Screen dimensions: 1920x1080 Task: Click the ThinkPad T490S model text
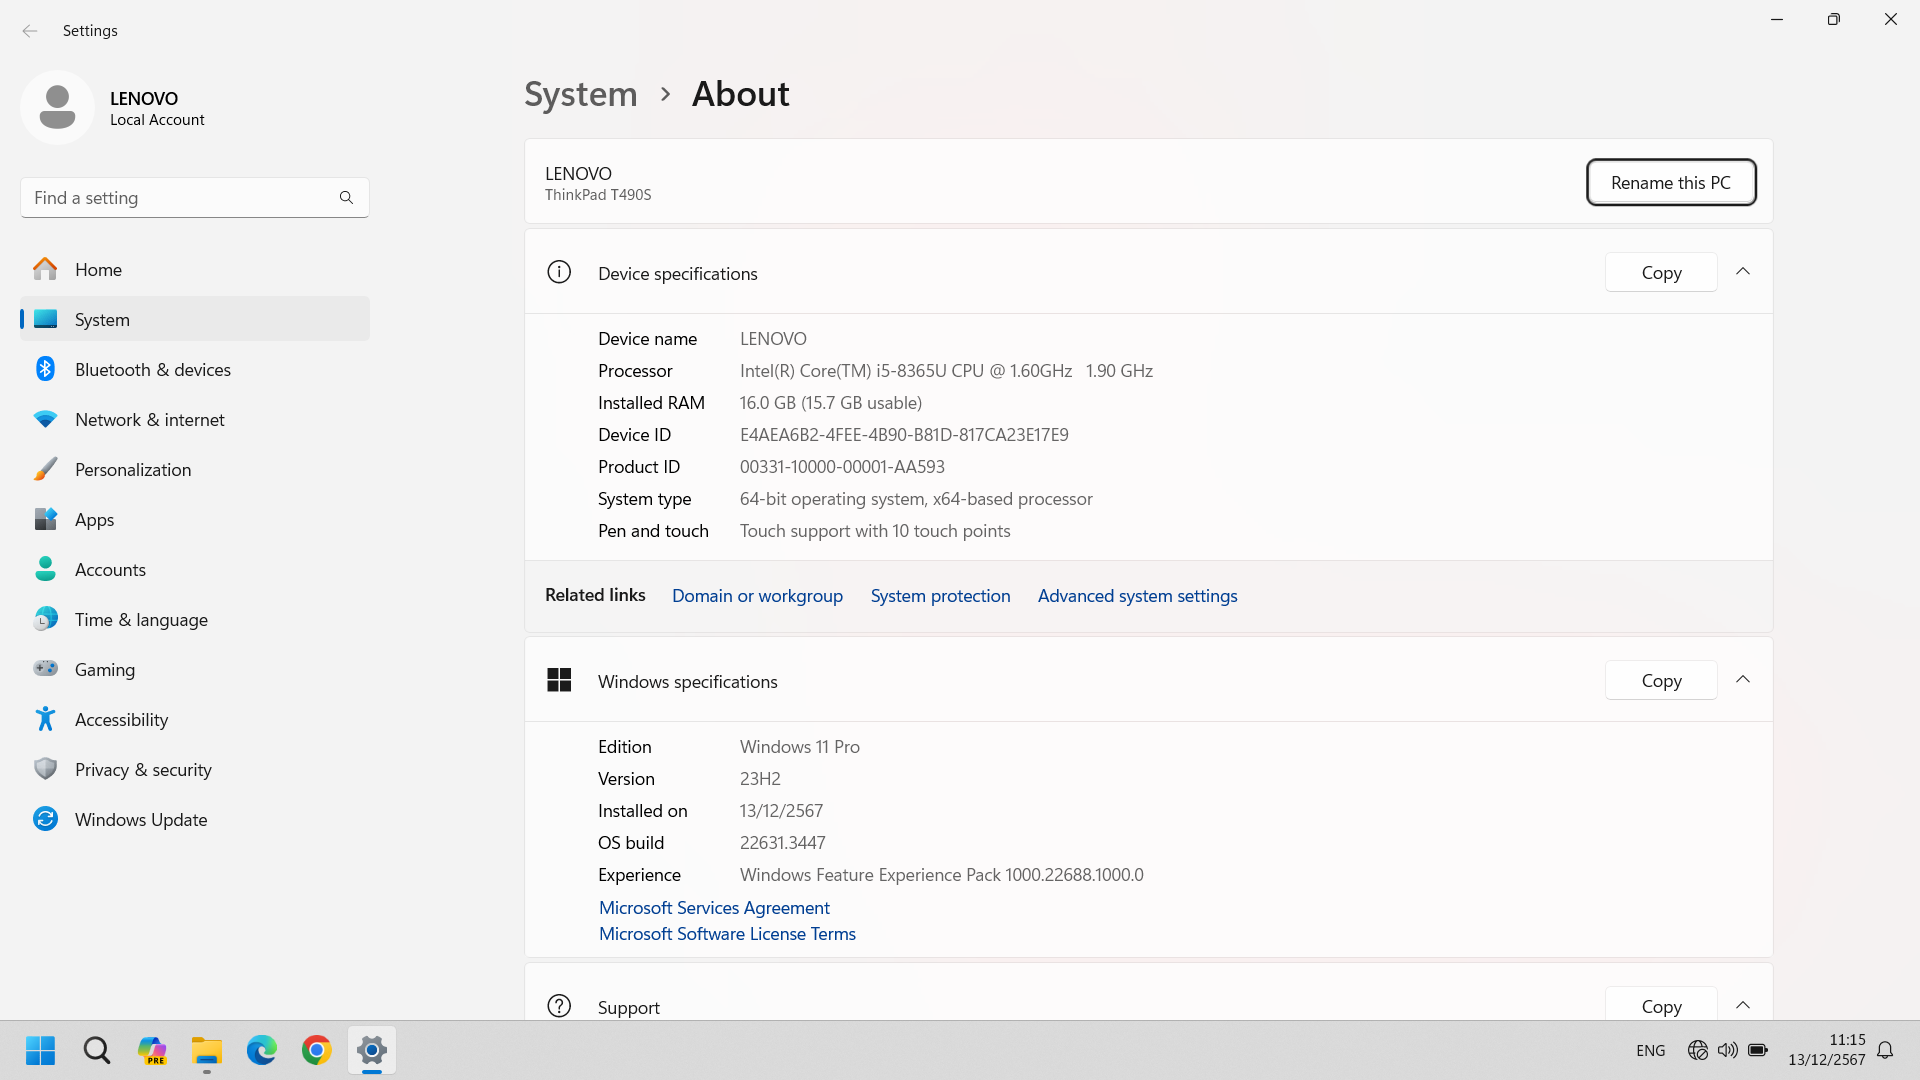[x=598, y=195]
